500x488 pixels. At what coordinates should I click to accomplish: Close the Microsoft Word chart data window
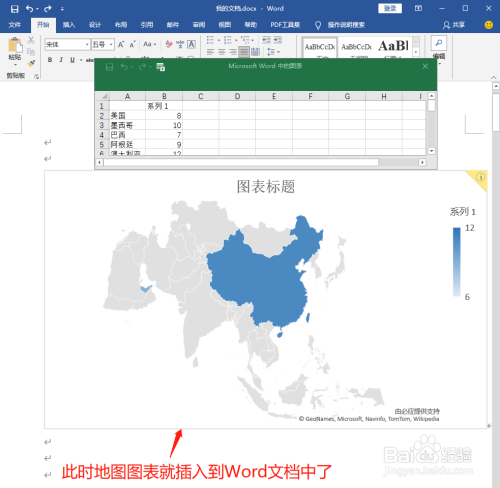425,66
